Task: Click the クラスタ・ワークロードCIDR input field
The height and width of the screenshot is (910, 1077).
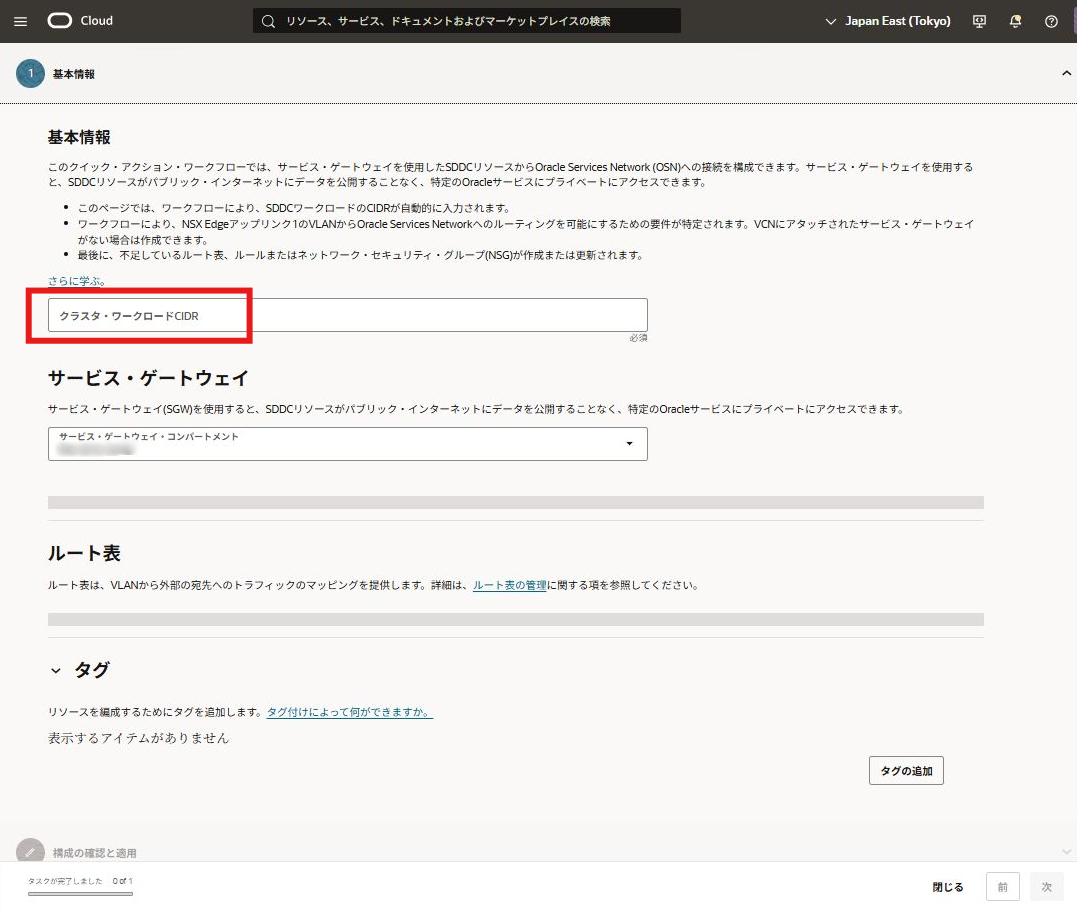Action: pyautogui.click(x=347, y=315)
